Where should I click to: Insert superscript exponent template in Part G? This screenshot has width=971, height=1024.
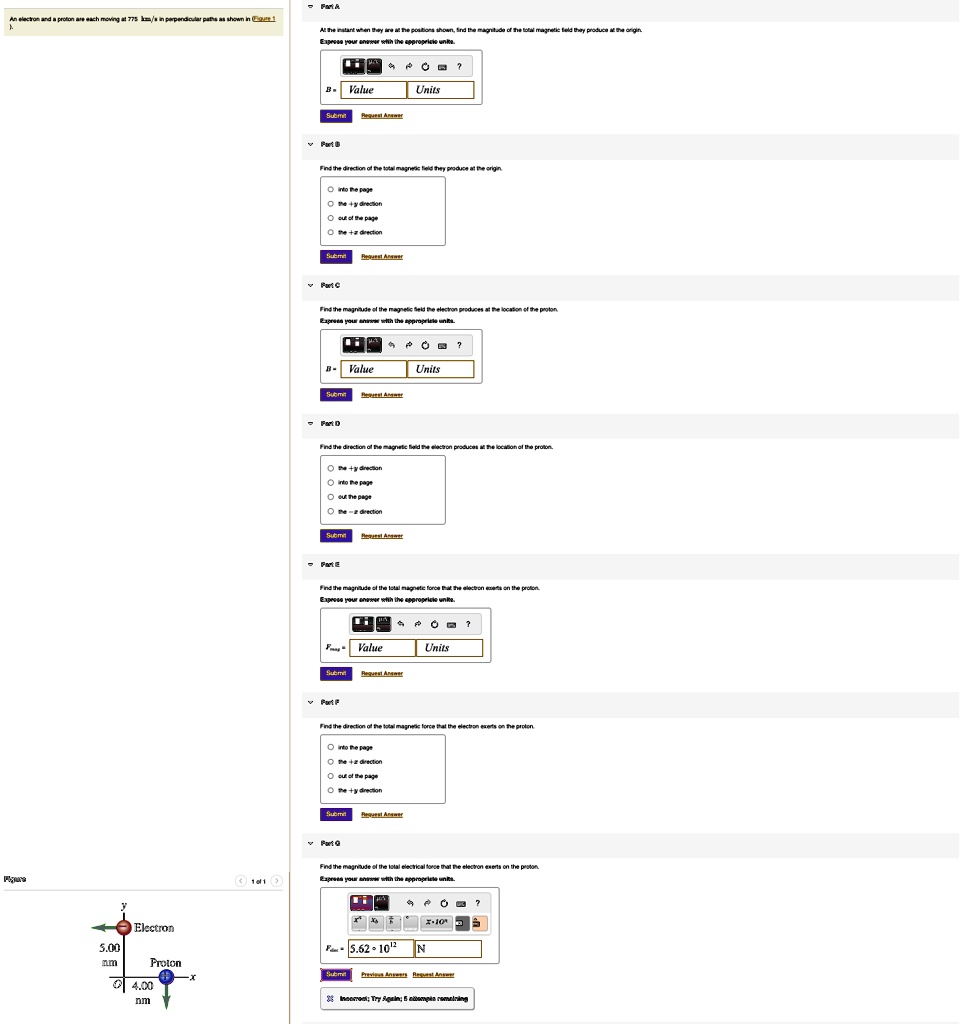356,923
